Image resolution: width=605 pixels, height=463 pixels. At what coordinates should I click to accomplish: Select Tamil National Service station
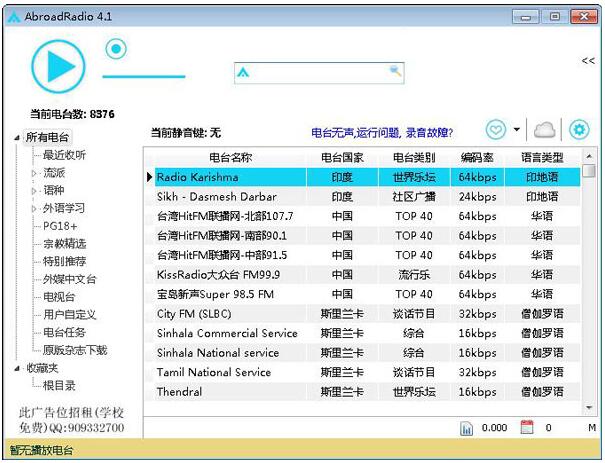[367, 372]
